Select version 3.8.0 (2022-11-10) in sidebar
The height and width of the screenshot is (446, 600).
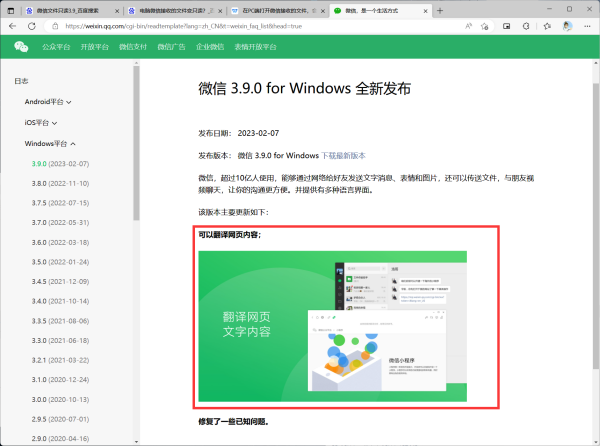61,183
